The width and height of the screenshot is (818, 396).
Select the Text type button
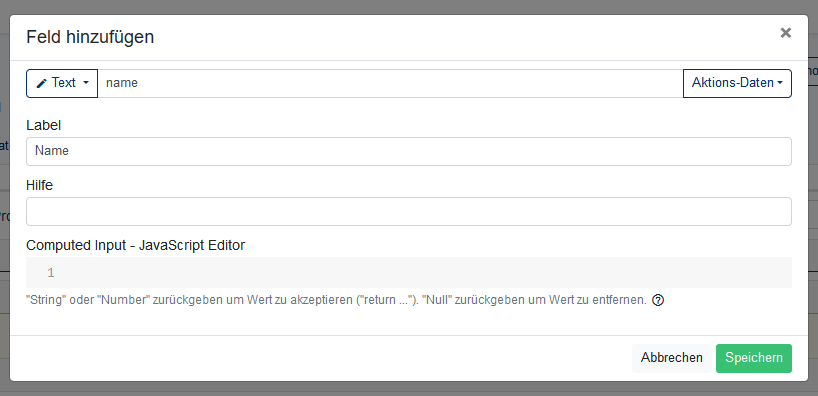pos(62,83)
